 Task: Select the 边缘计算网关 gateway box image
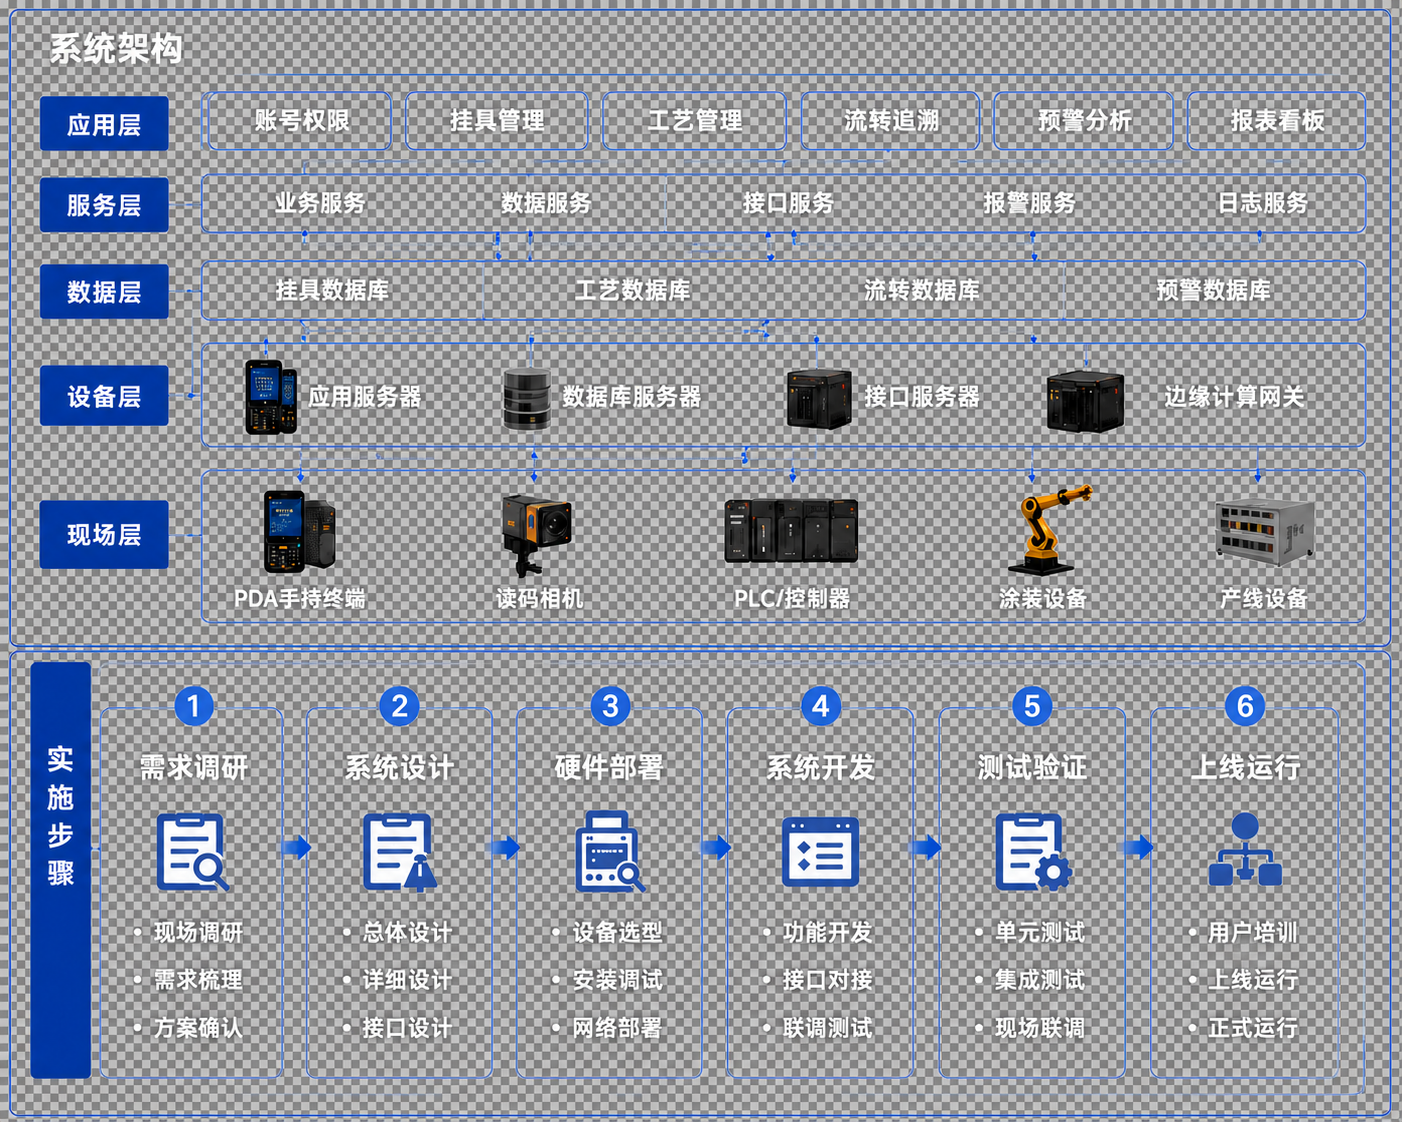coord(1085,400)
